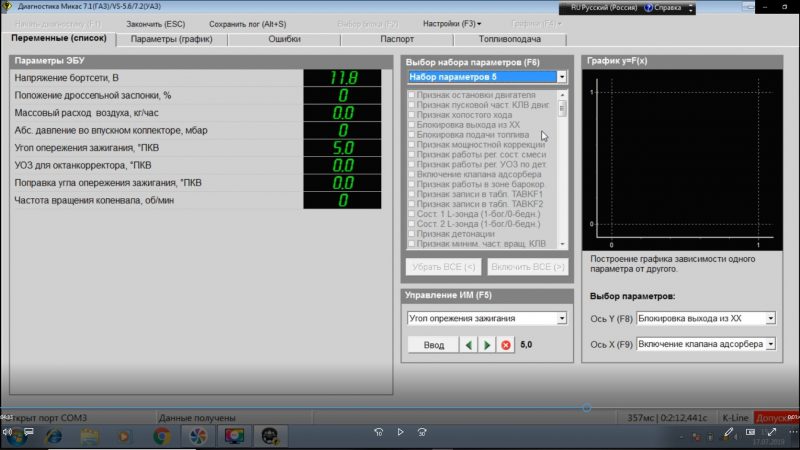Viewport: 800px width, 450px height.
Task: Click the green left arrow decrease button
Action: 469,345
